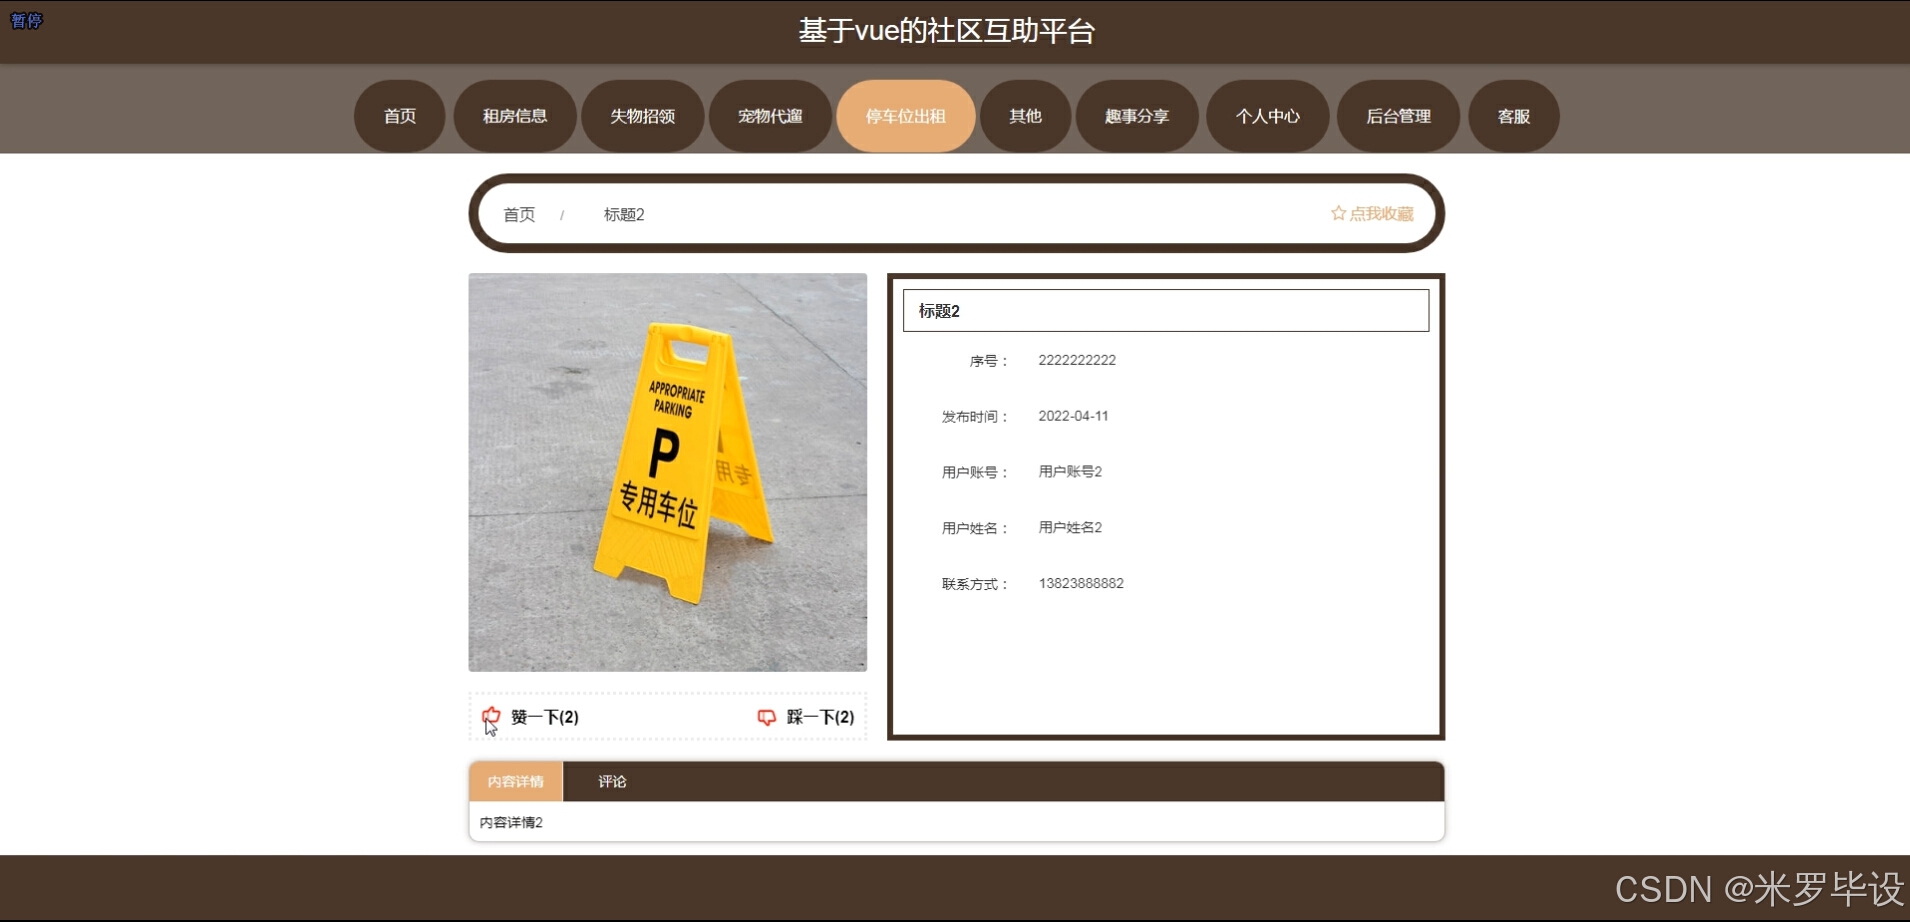Click the 用户账号 label

point(975,472)
